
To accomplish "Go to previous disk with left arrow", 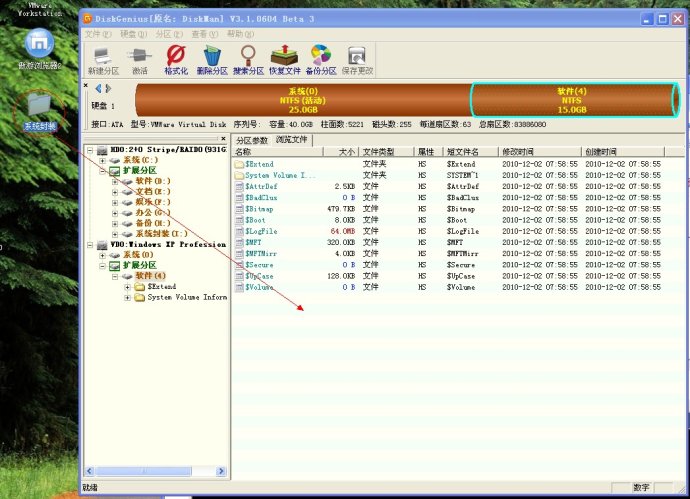I will coord(99,88).
